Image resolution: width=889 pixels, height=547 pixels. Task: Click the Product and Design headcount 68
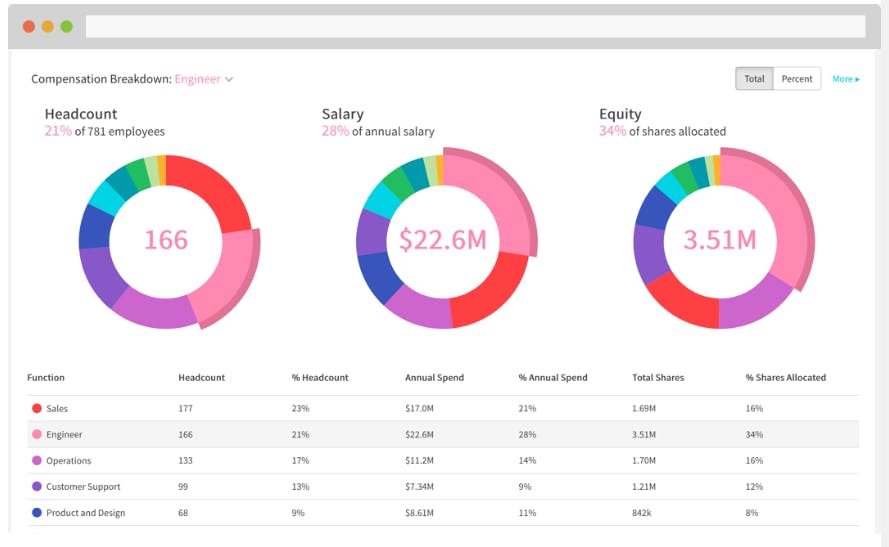pyautogui.click(x=183, y=512)
